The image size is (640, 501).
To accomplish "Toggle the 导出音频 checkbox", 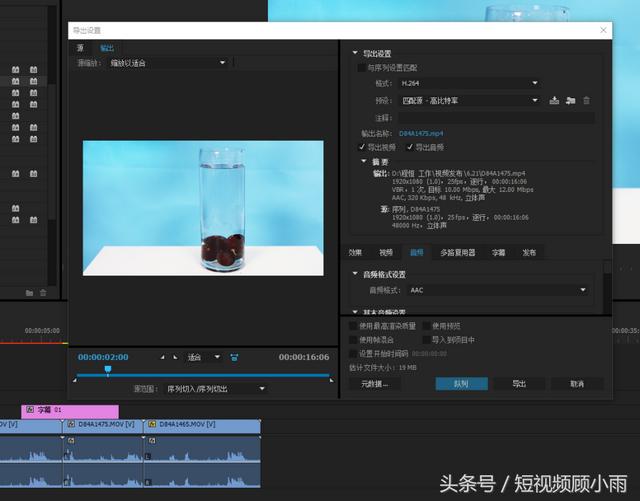I will pyautogui.click(x=410, y=147).
